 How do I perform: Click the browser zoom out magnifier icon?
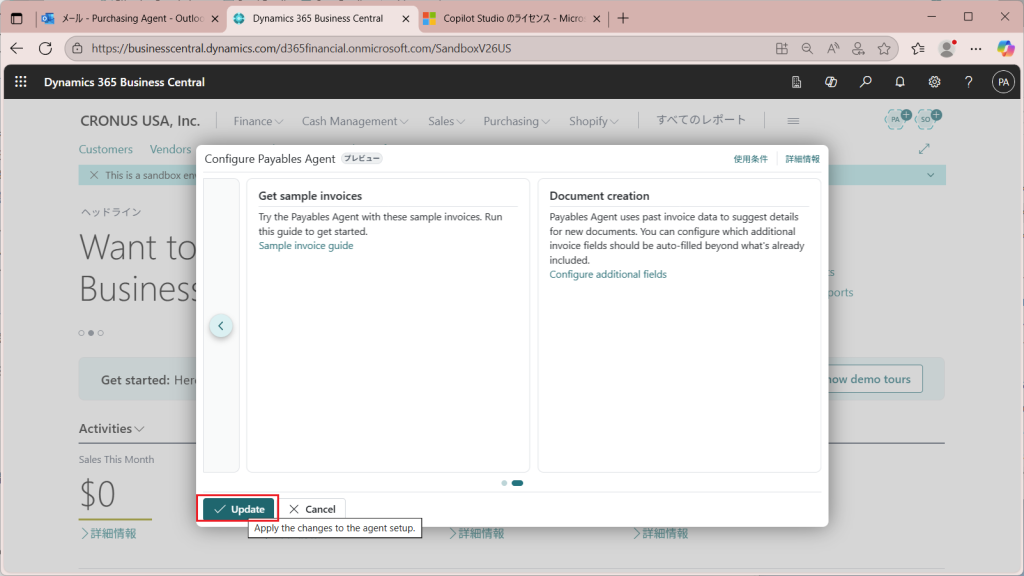807,48
